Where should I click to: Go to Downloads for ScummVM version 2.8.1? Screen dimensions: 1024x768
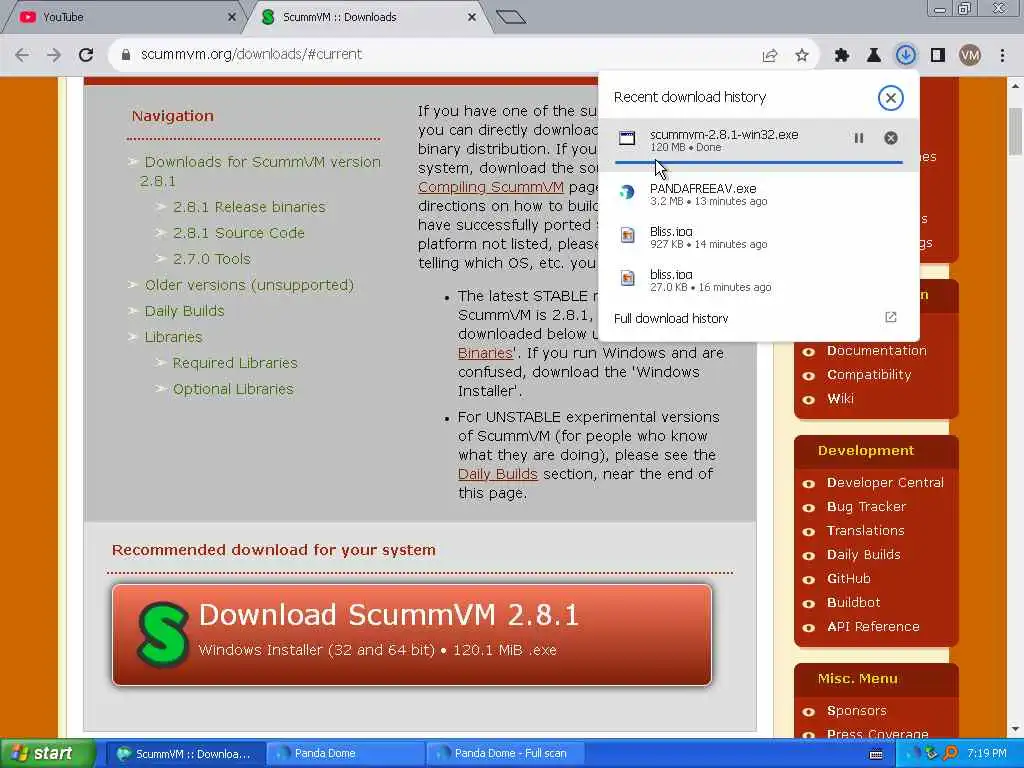(x=260, y=171)
